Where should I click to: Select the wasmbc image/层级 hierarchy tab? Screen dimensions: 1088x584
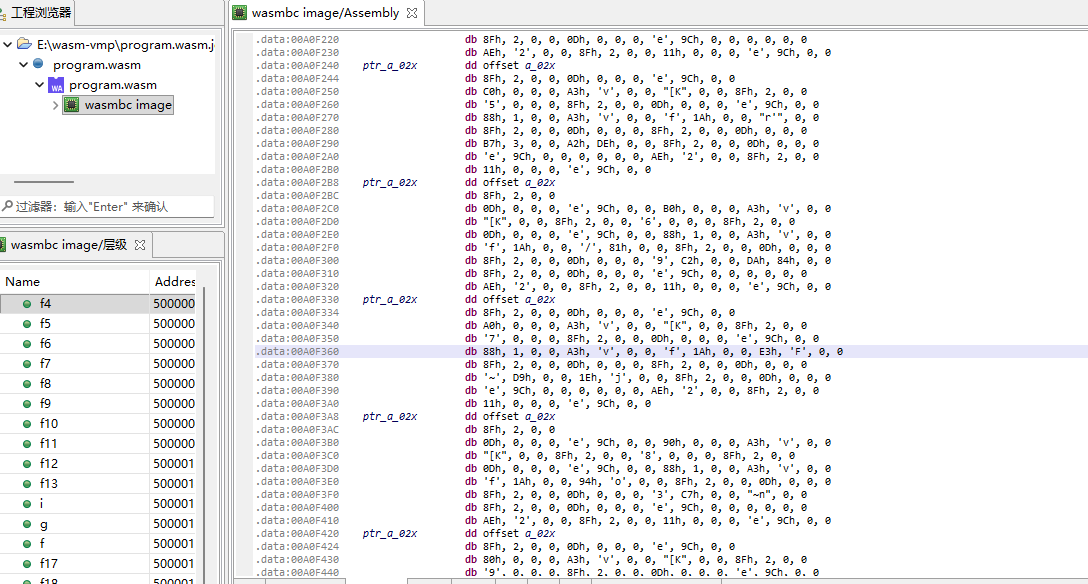[69, 245]
